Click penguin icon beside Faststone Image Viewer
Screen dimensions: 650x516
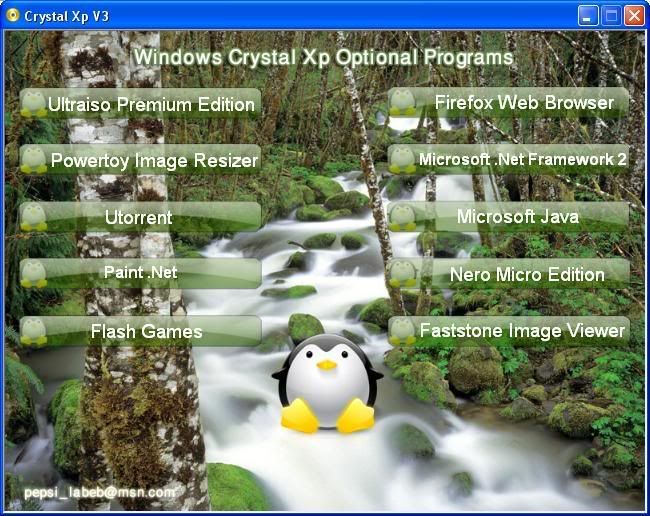[402, 332]
